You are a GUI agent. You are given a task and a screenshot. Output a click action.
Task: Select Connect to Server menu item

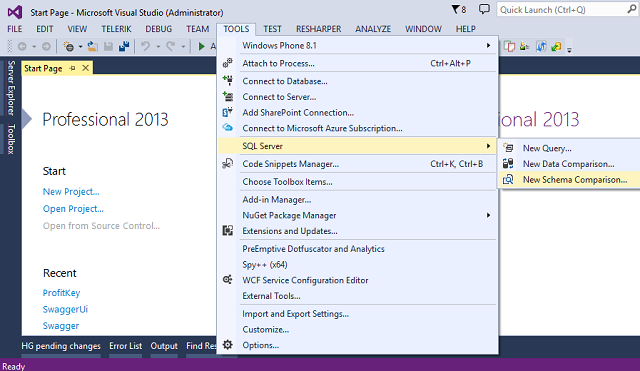358,97
